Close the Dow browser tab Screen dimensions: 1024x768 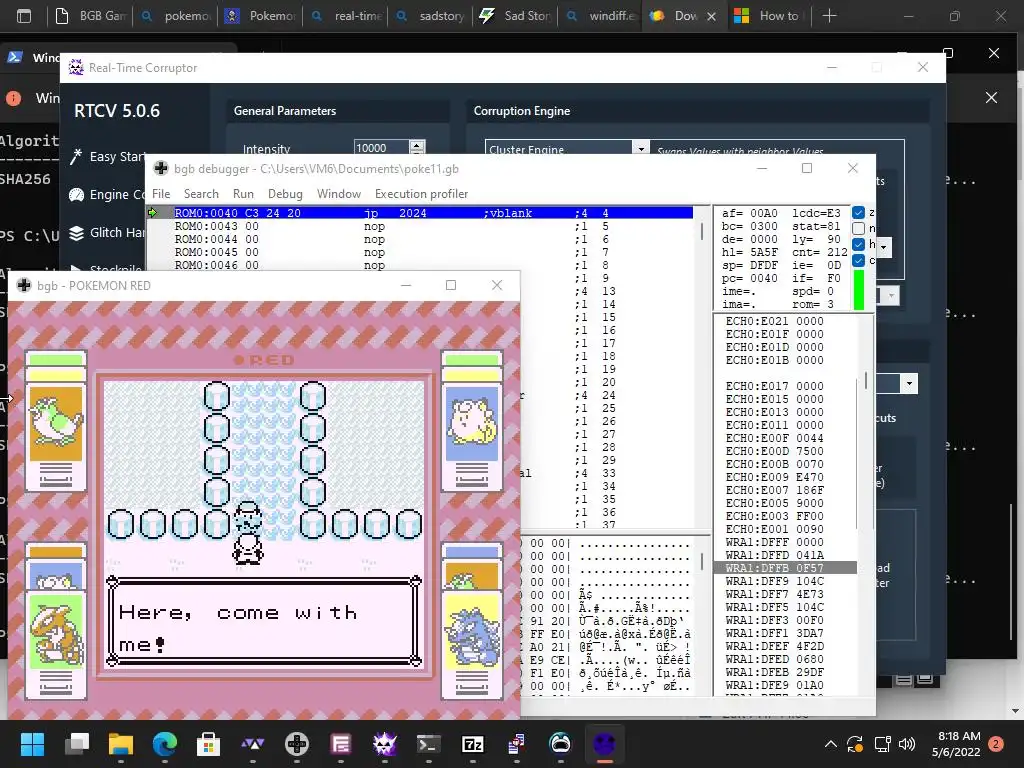(x=712, y=16)
